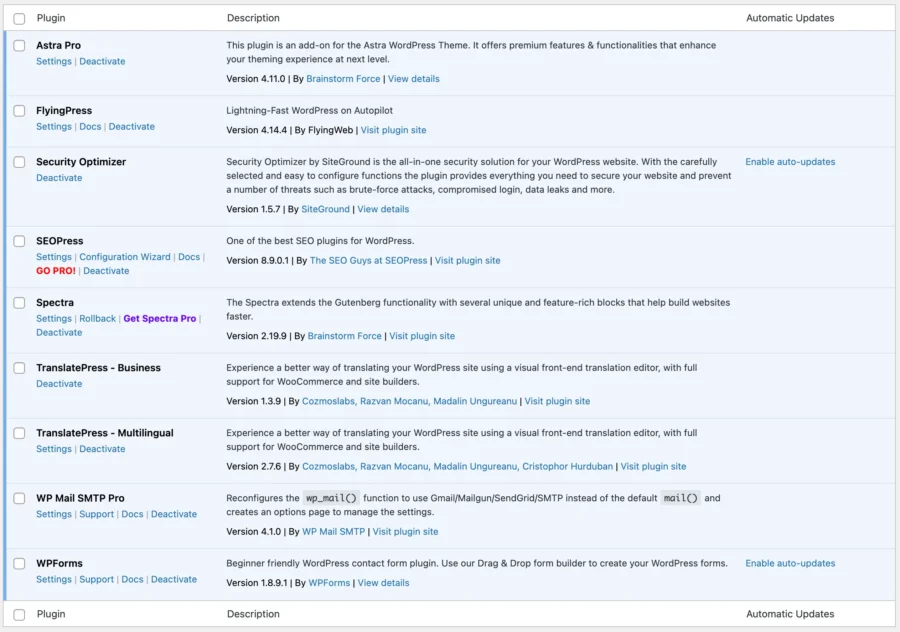This screenshot has height=632, width=900.
Task: Enable auto-updates for Security Optimizer
Action: pos(790,162)
